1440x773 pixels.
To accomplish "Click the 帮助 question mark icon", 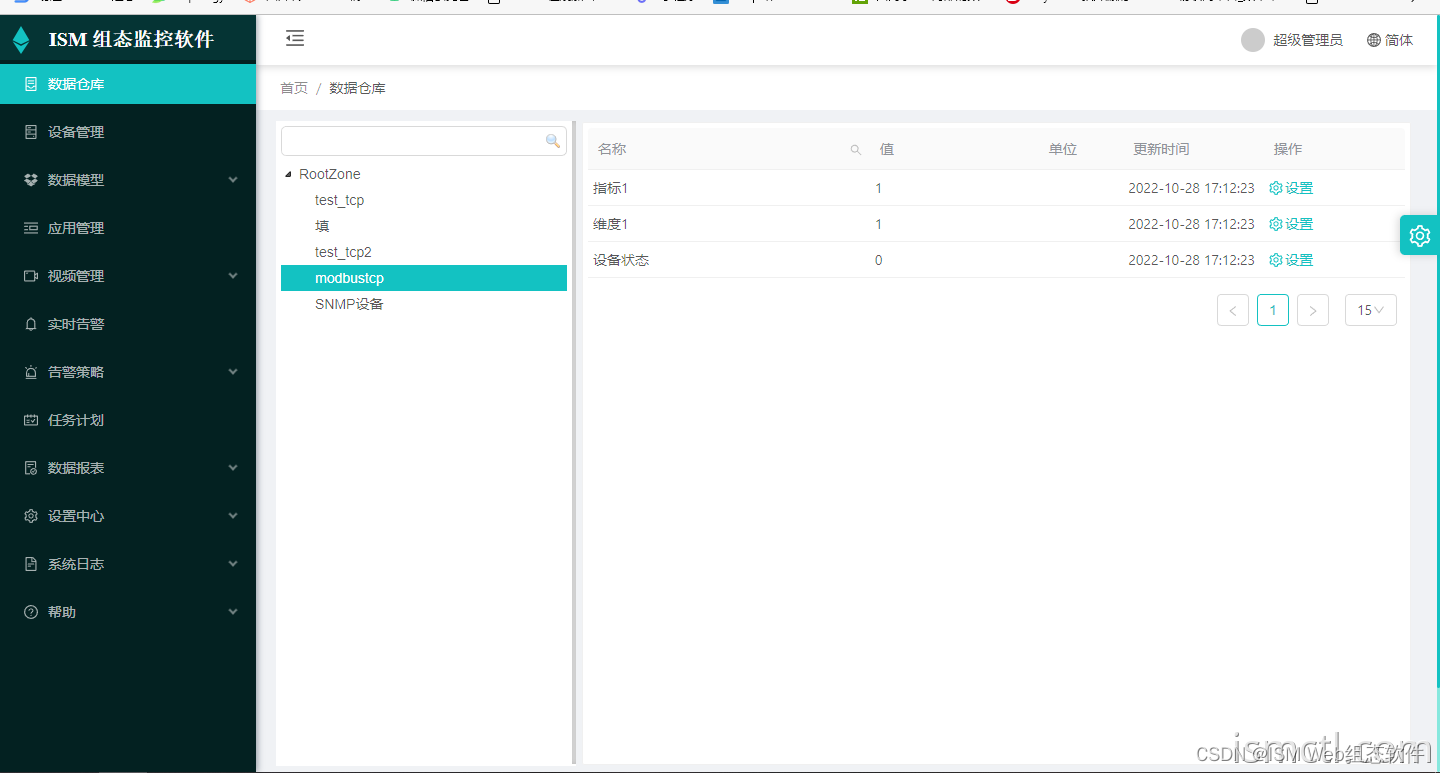I will click(x=31, y=612).
